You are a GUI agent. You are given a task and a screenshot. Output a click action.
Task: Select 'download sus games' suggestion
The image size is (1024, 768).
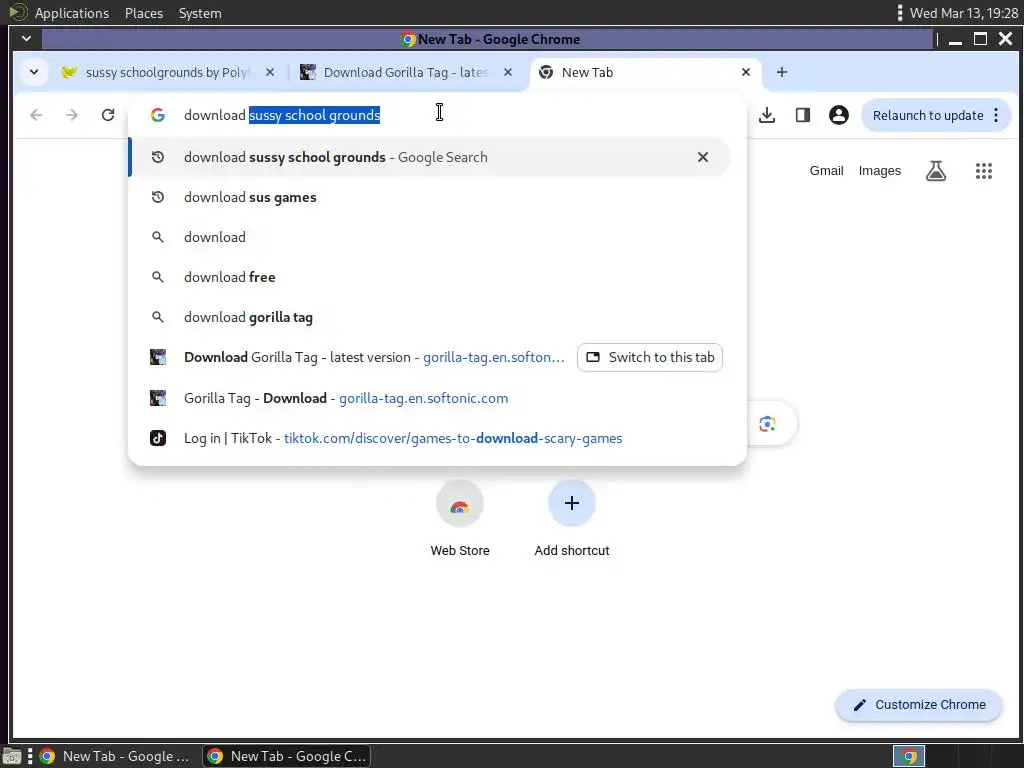tap(430, 197)
